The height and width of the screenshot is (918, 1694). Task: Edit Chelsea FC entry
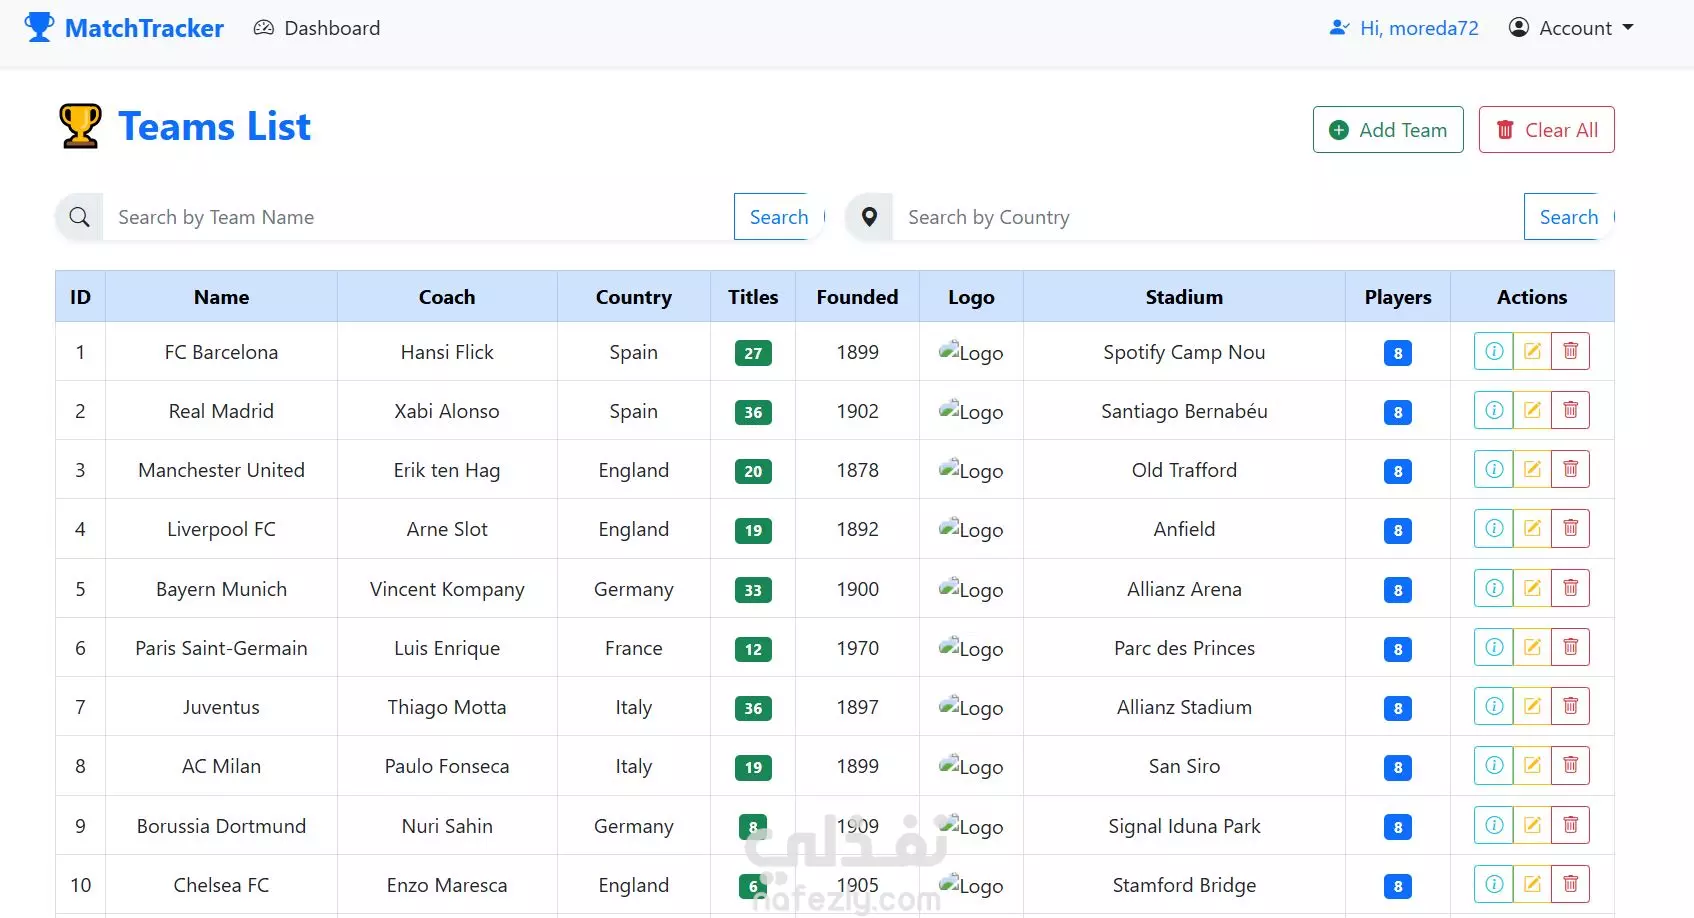point(1532,884)
